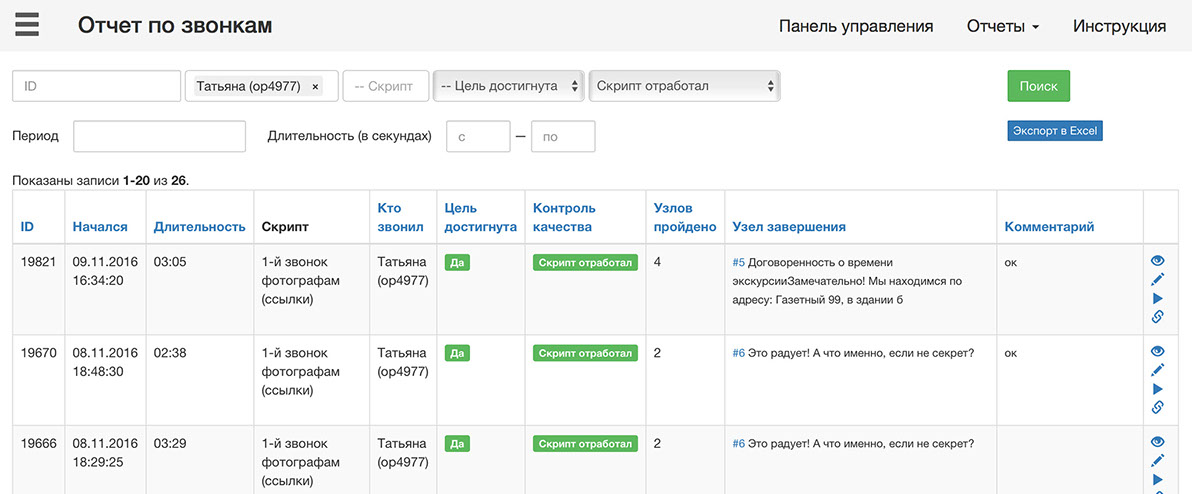Screen dimensions: 1192x494
Task: Edit call 19670 with pencil icon
Action: coord(1158,370)
